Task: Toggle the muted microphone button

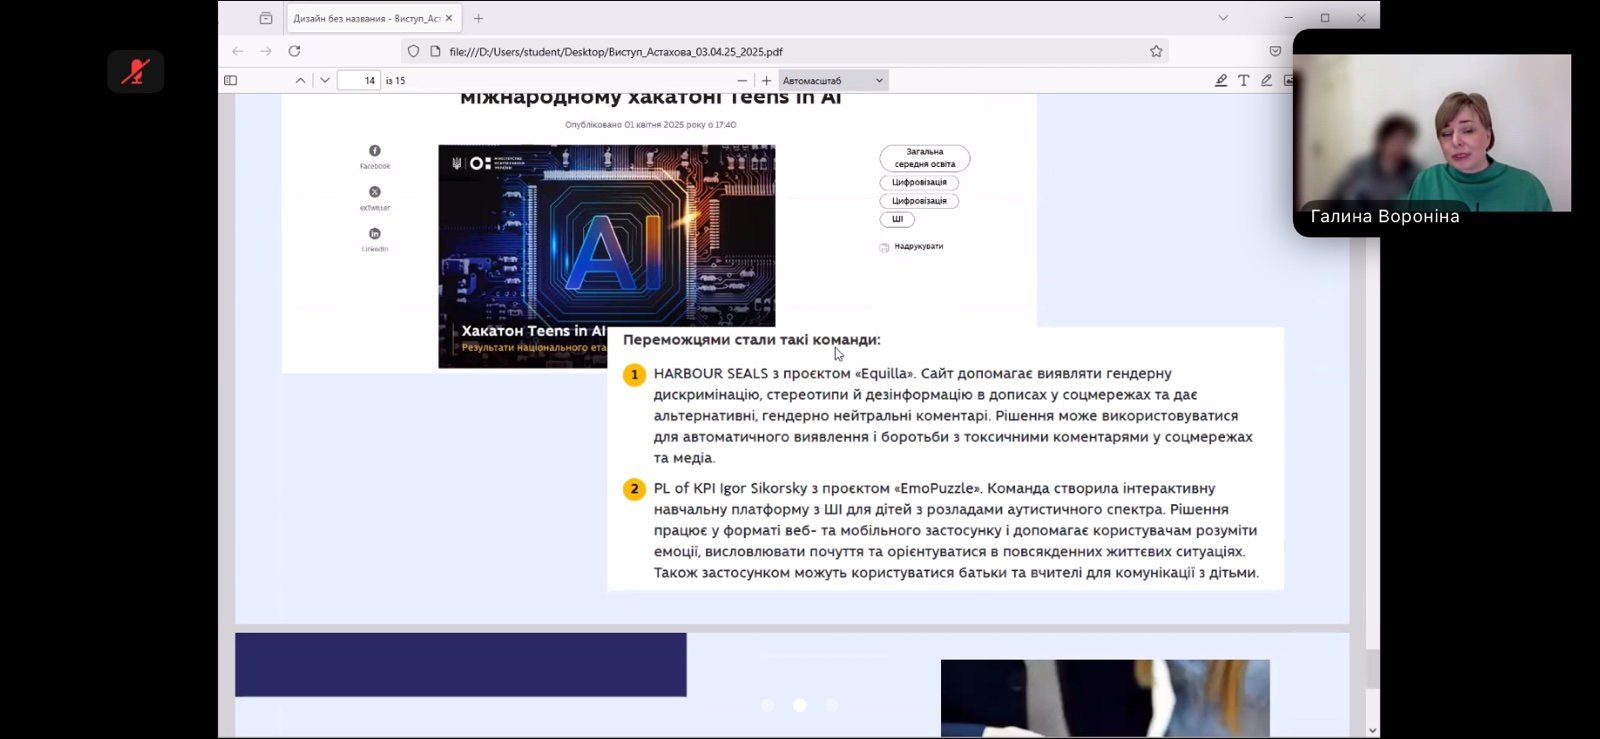Action: tap(135, 72)
